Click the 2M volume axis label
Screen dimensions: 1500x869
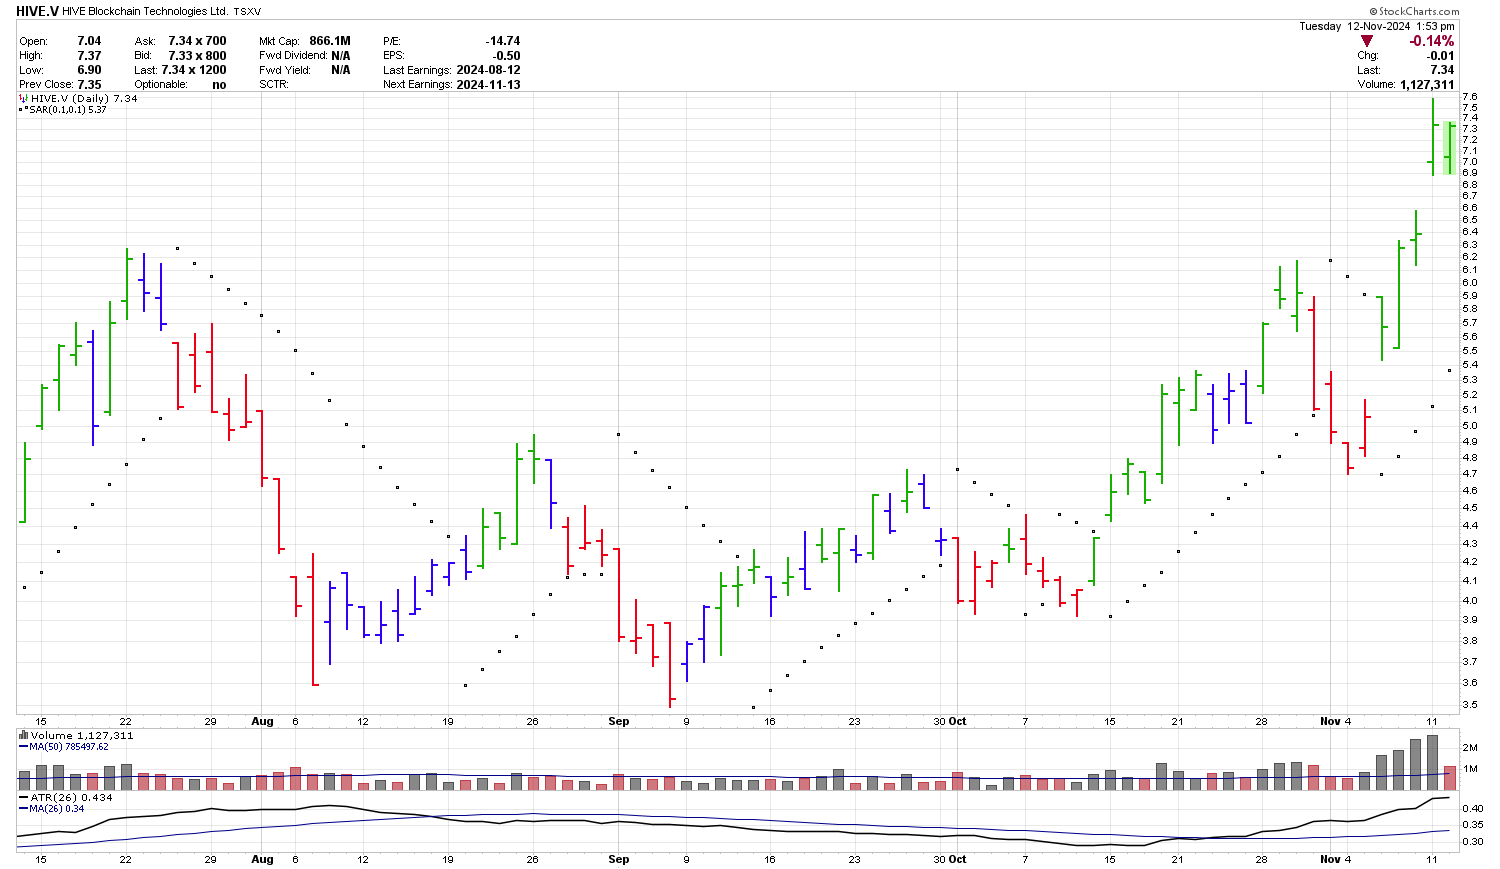[1471, 748]
